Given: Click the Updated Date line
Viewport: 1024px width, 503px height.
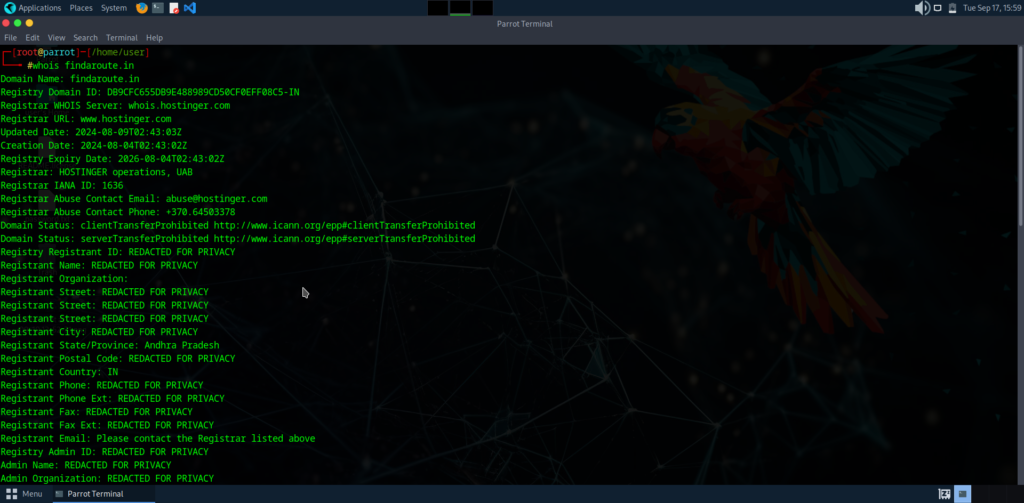Looking at the screenshot, I should (x=91, y=132).
